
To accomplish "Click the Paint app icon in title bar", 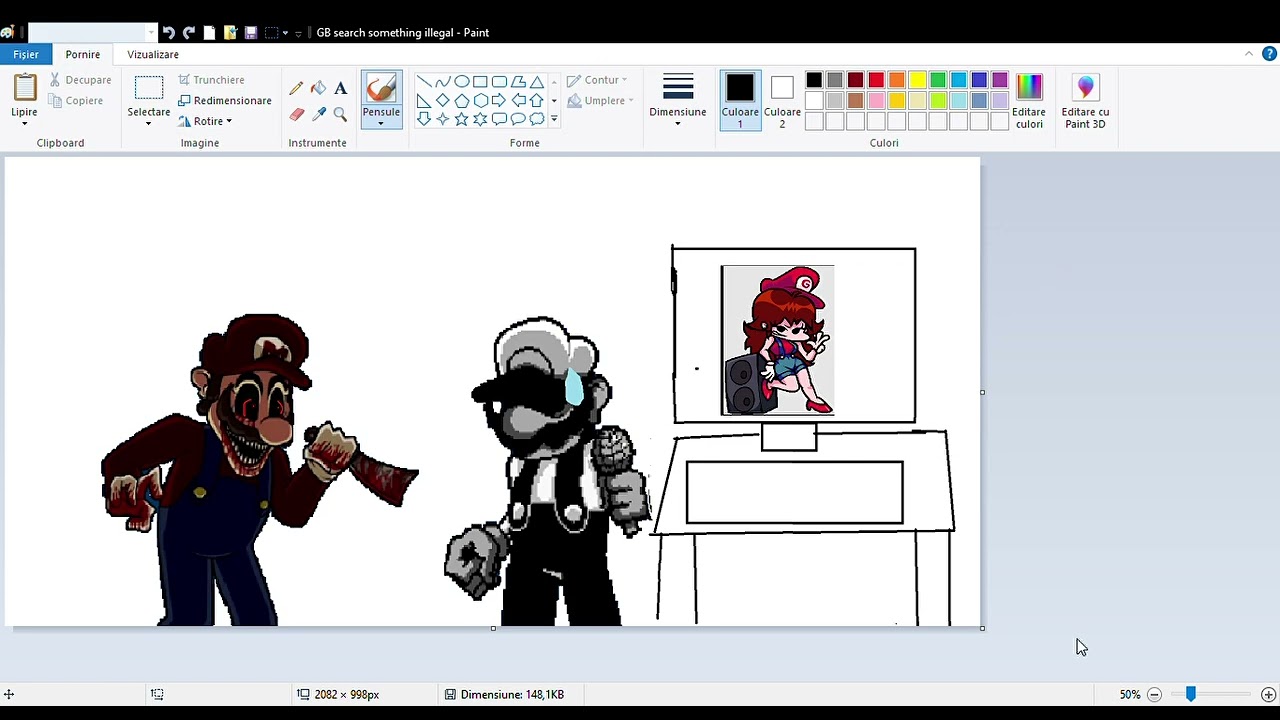I will [x=8, y=32].
